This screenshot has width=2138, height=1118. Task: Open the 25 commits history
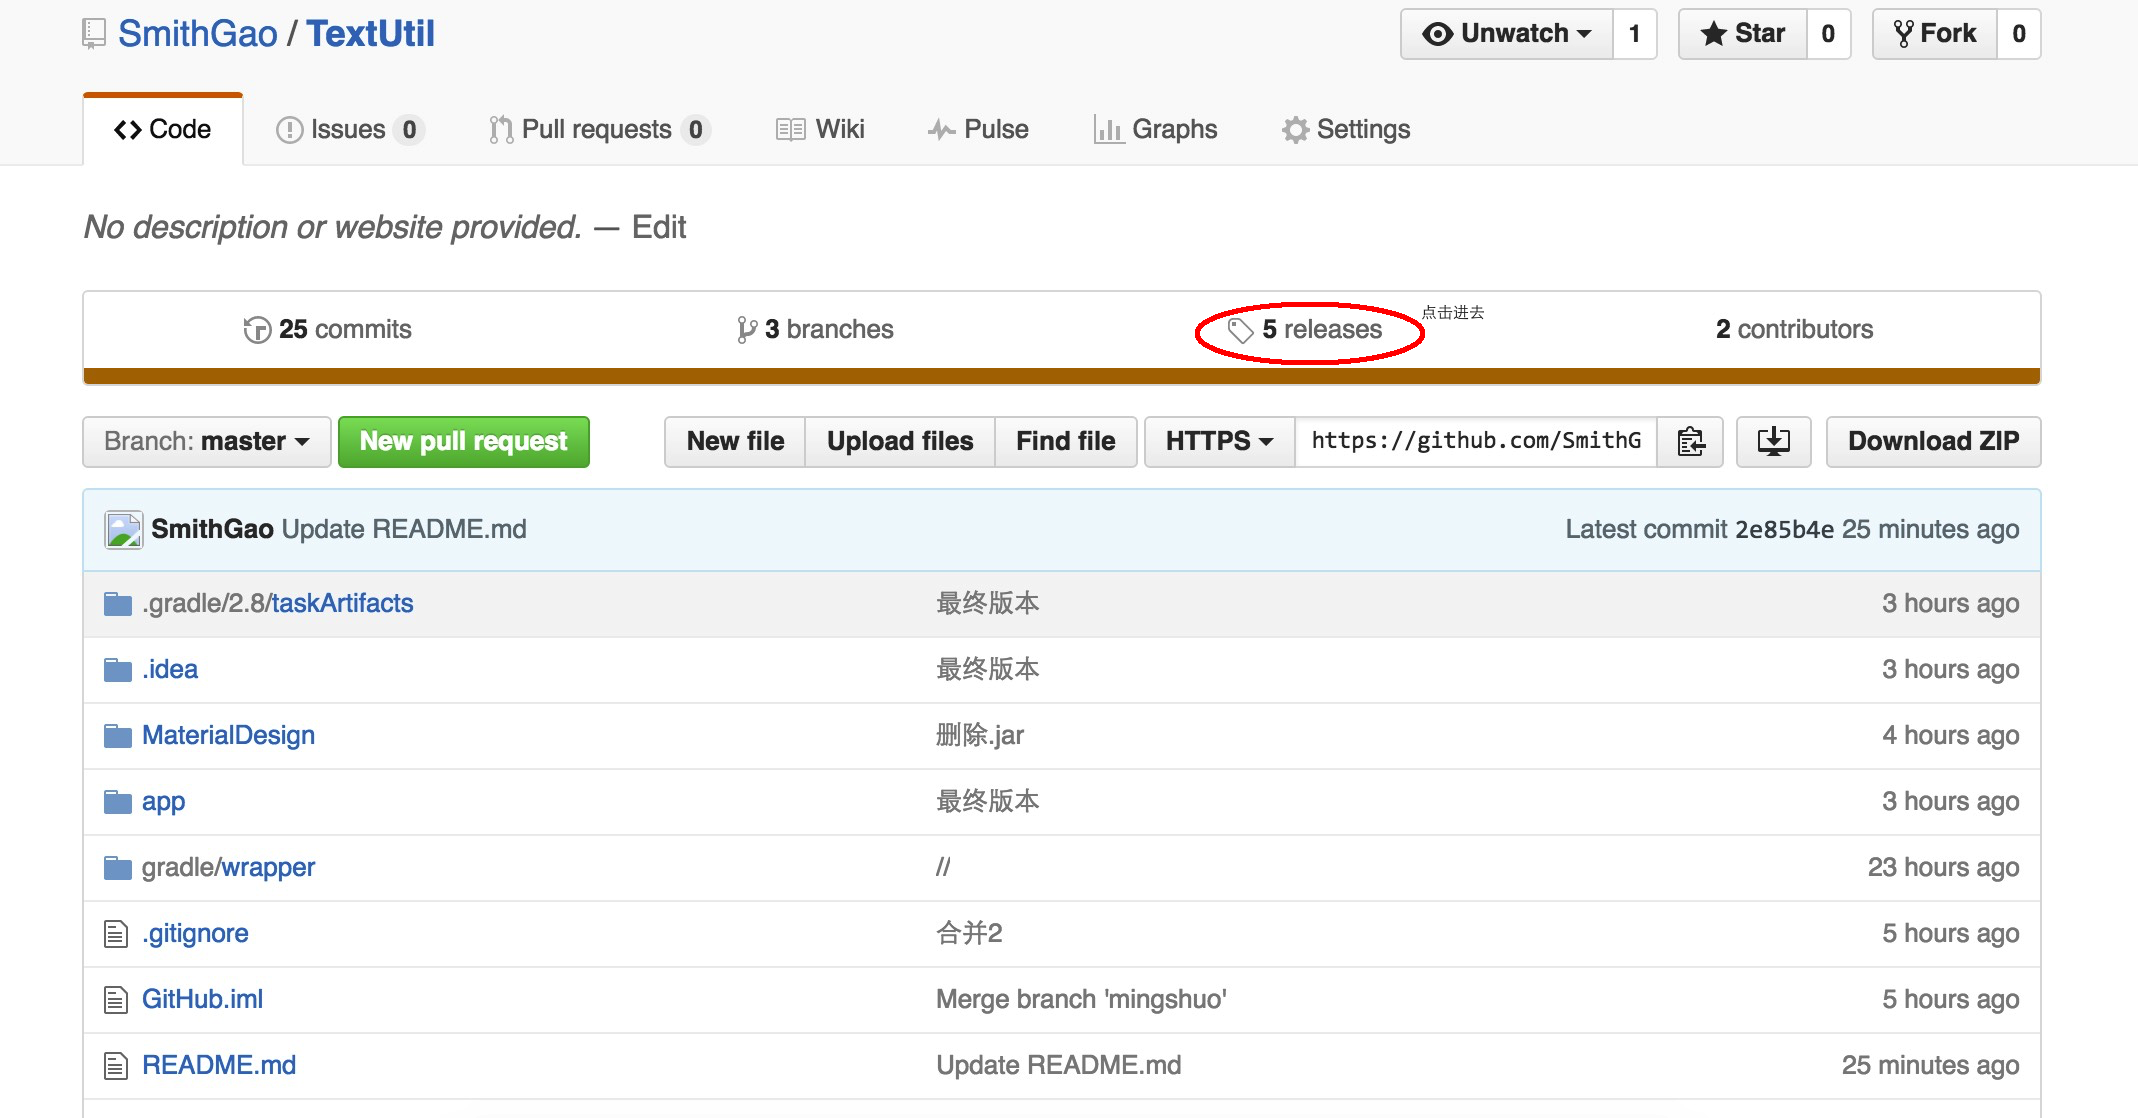pyautogui.click(x=328, y=330)
